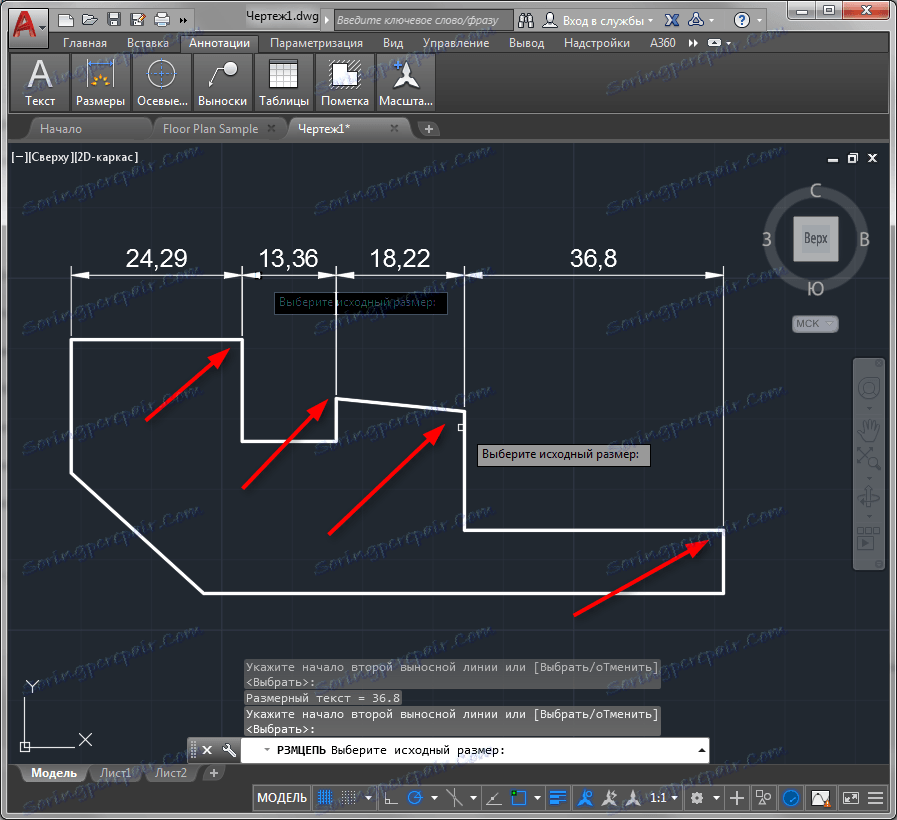Click the Open file icon
This screenshot has width=897, height=820.
pos(90,21)
